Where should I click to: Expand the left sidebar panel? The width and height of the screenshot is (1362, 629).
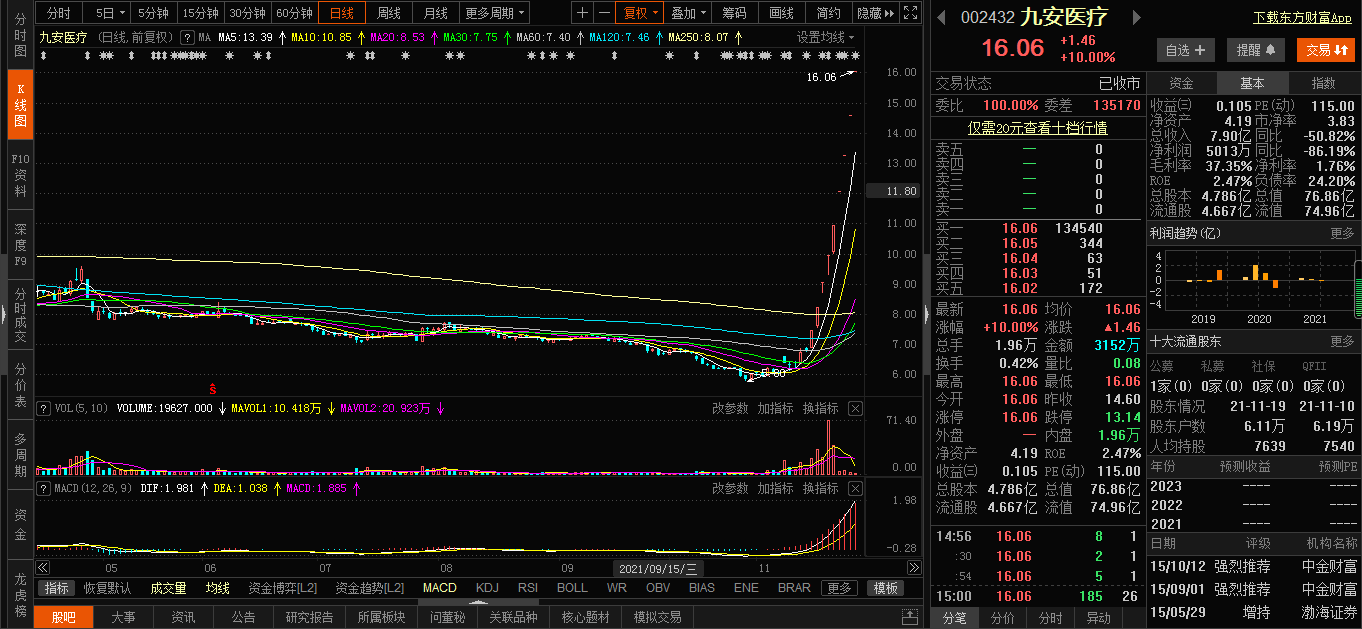(x=3, y=313)
